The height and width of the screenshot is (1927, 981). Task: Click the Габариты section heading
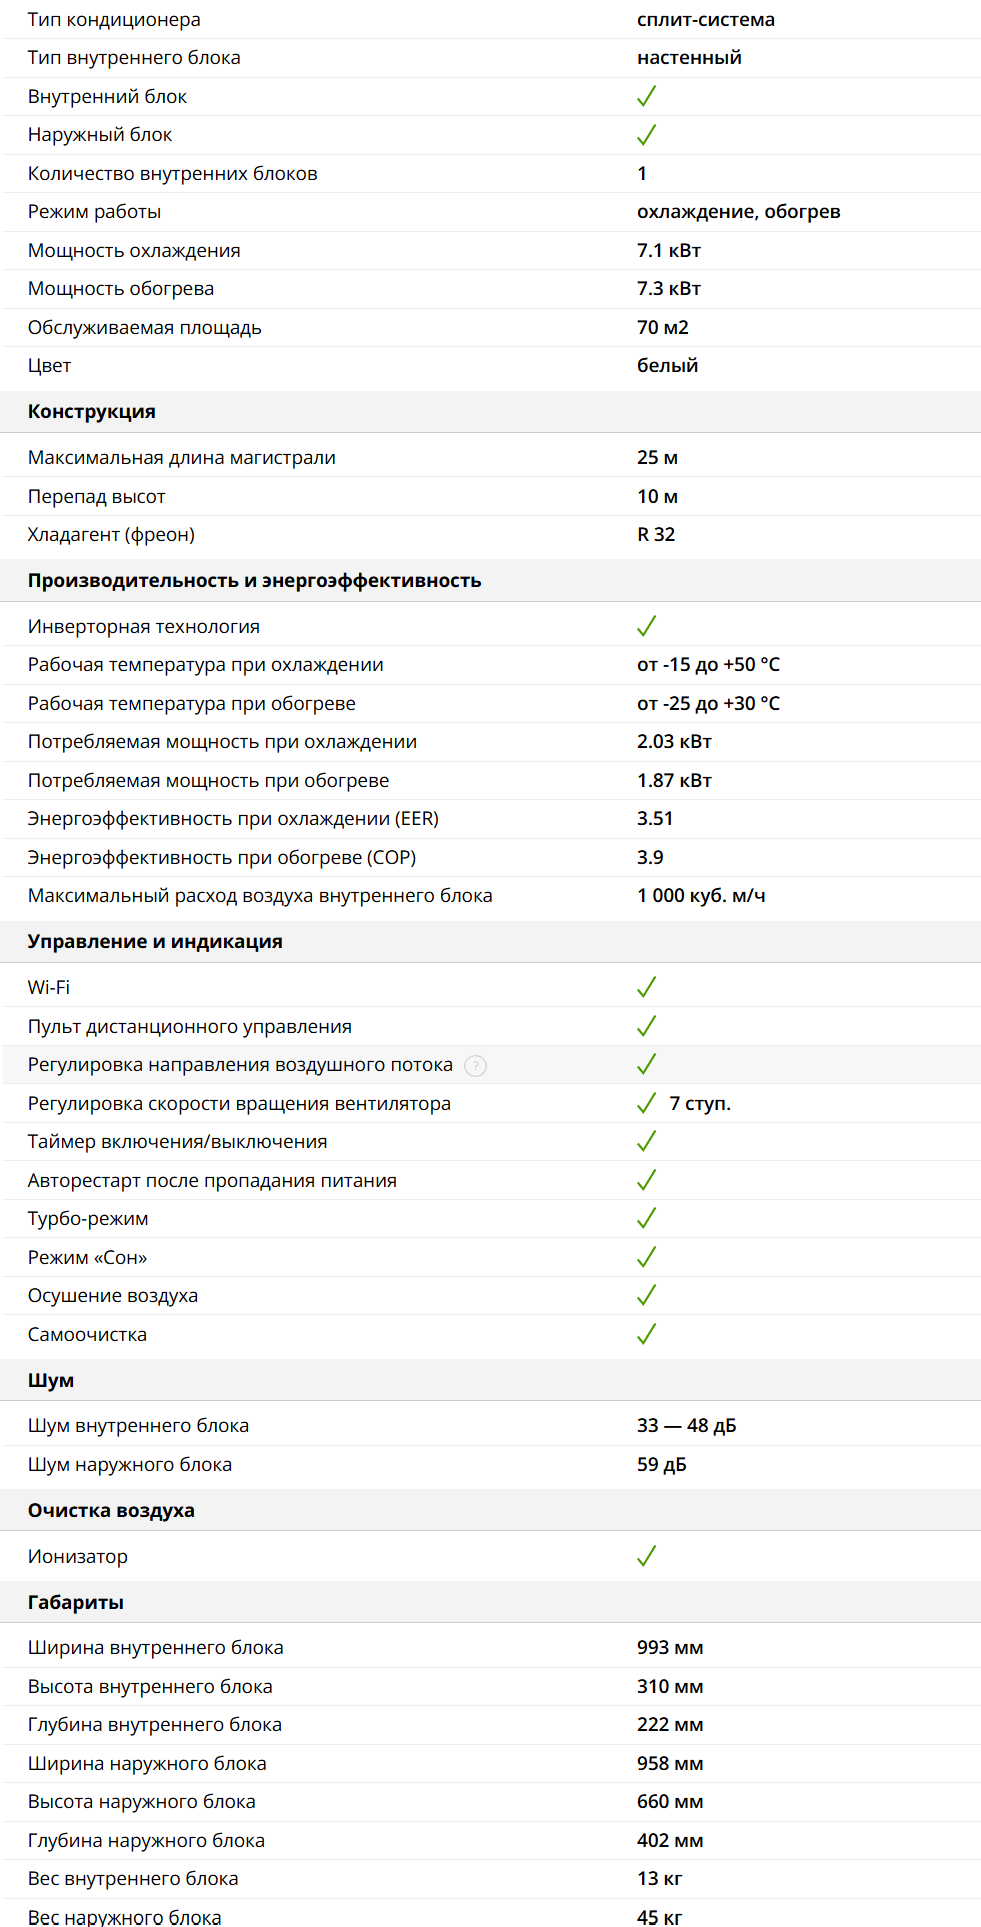point(76,1603)
